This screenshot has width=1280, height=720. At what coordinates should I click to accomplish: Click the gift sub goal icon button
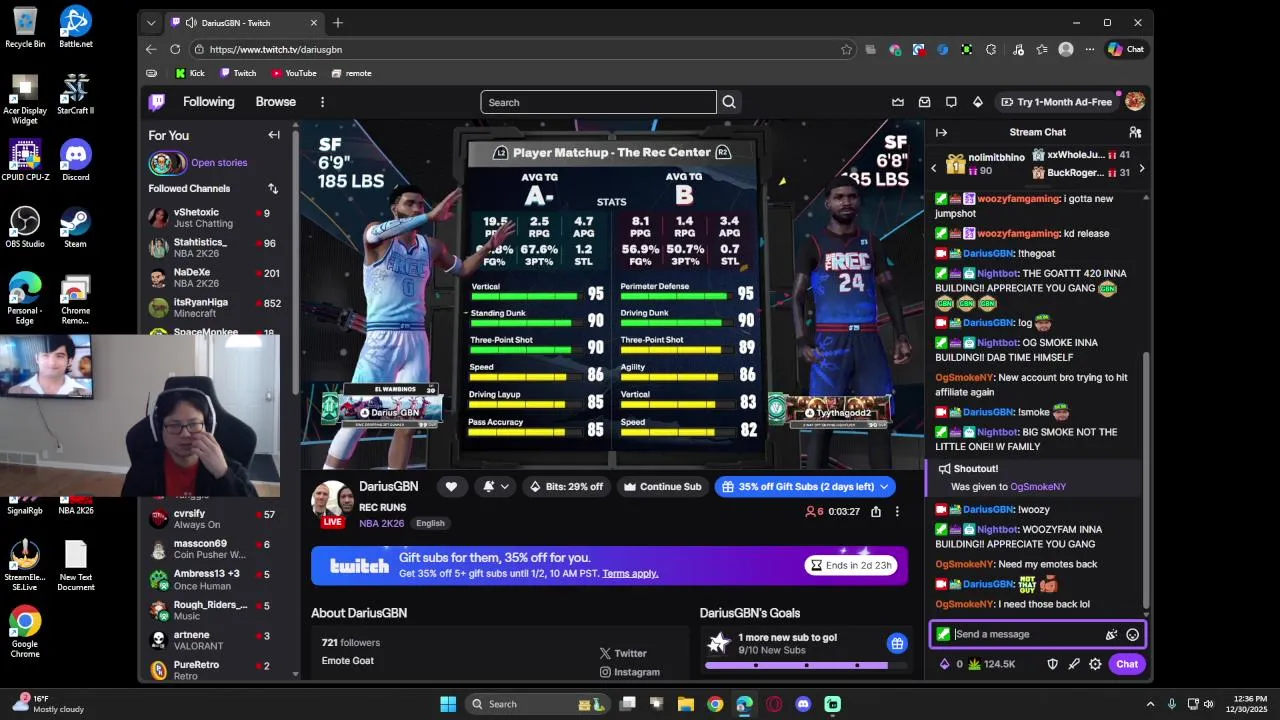tap(897, 643)
